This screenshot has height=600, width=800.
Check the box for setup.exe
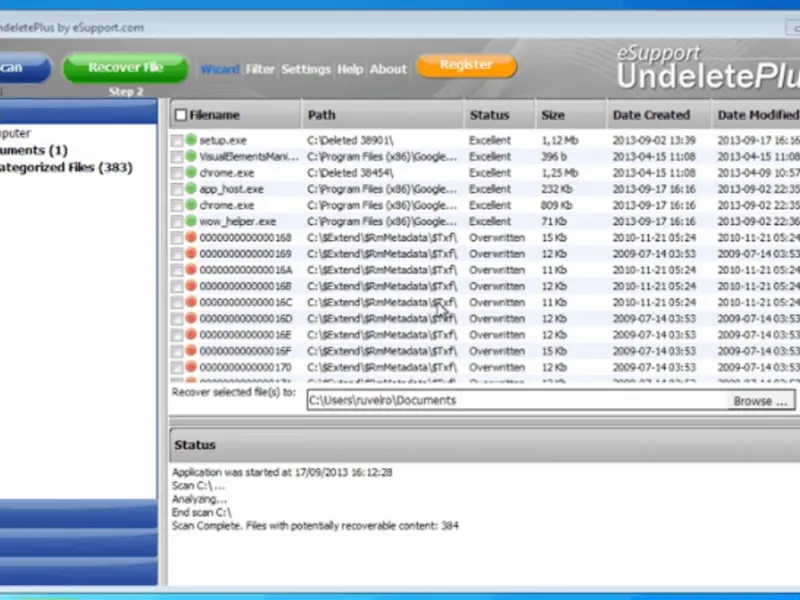coord(177,140)
